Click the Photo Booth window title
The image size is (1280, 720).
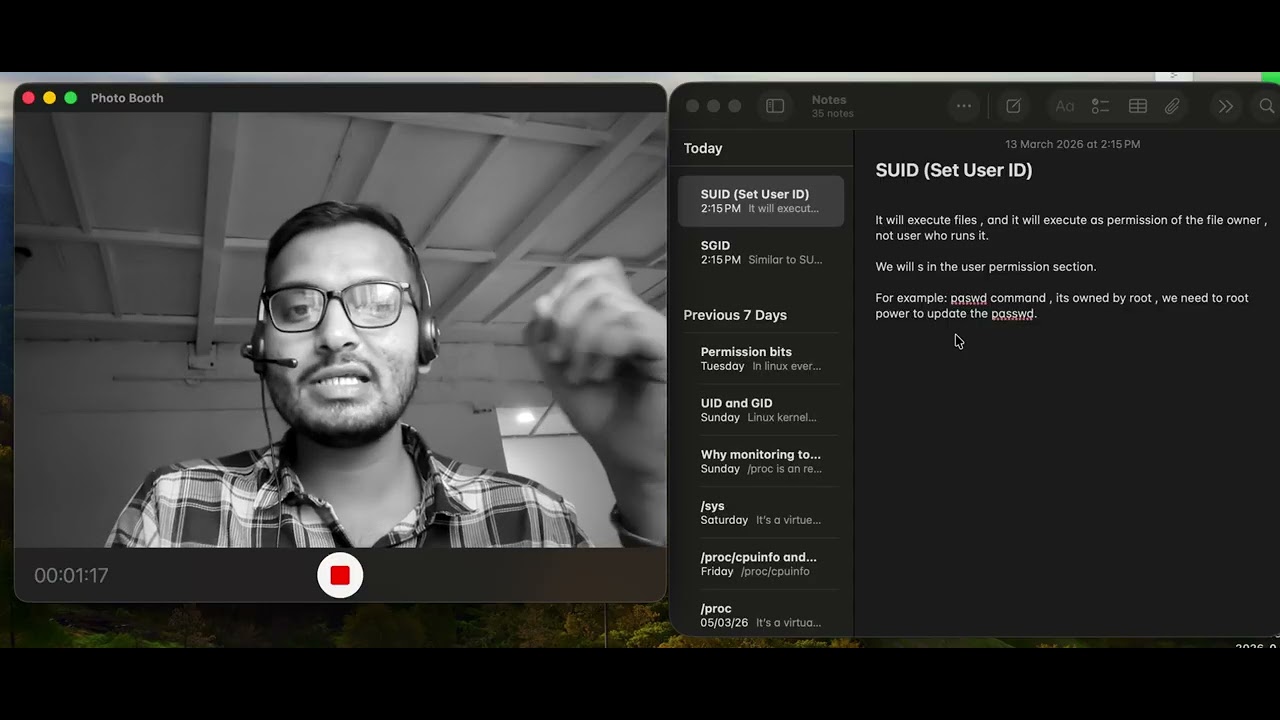(x=127, y=98)
